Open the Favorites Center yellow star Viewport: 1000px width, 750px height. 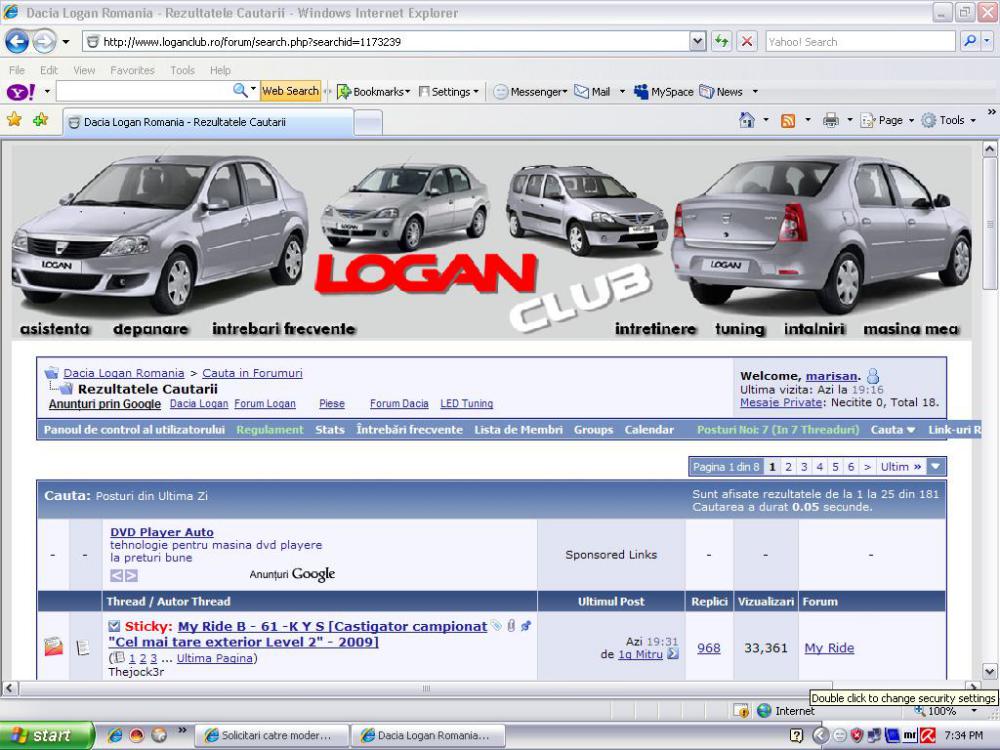pos(14,120)
